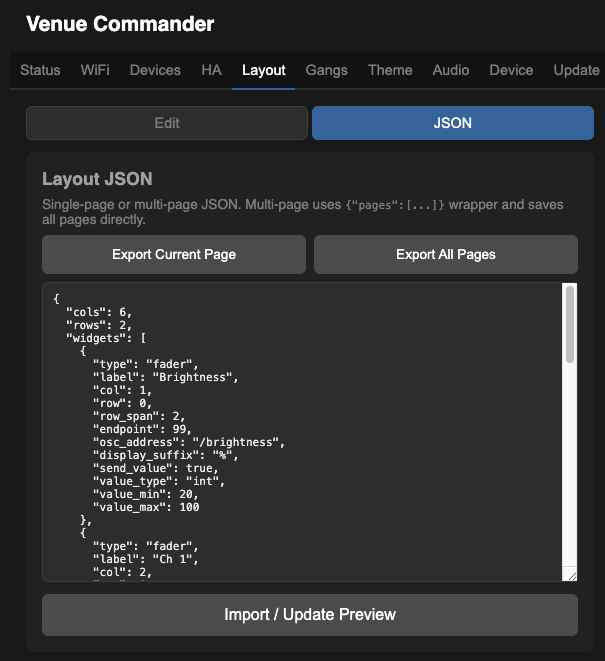Click the Venue Commander title
The height and width of the screenshot is (661, 605).
tap(120, 24)
